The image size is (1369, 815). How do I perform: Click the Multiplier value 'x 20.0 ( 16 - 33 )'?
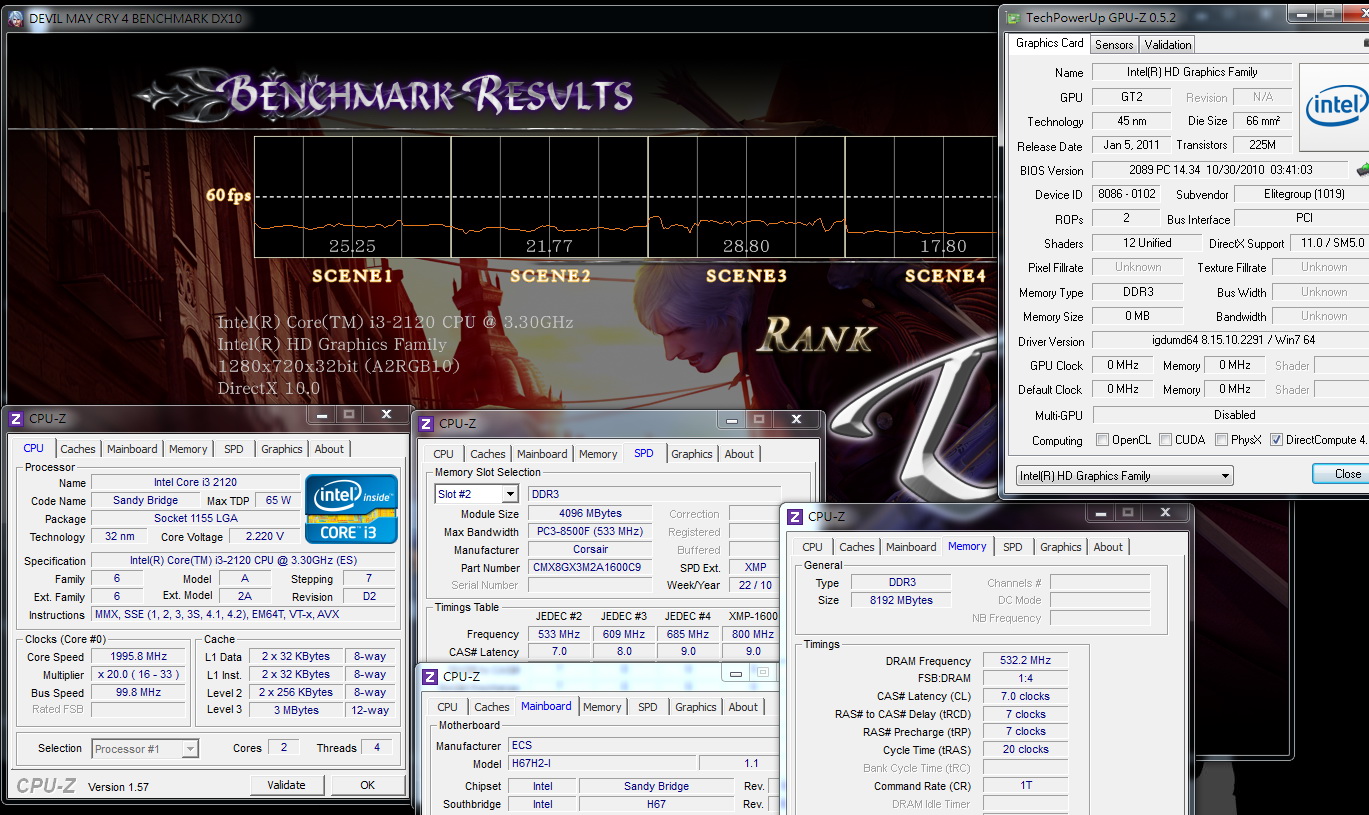tap(138, 674)
